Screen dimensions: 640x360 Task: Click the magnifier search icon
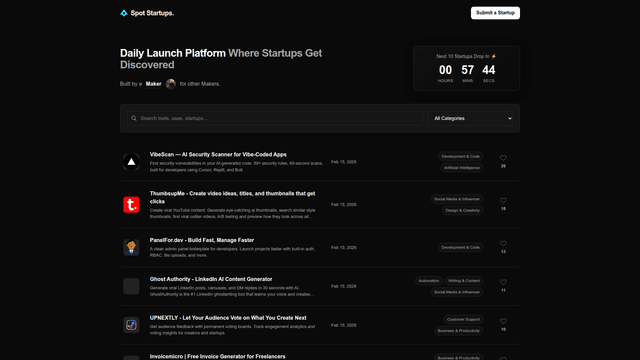point(134,118)
